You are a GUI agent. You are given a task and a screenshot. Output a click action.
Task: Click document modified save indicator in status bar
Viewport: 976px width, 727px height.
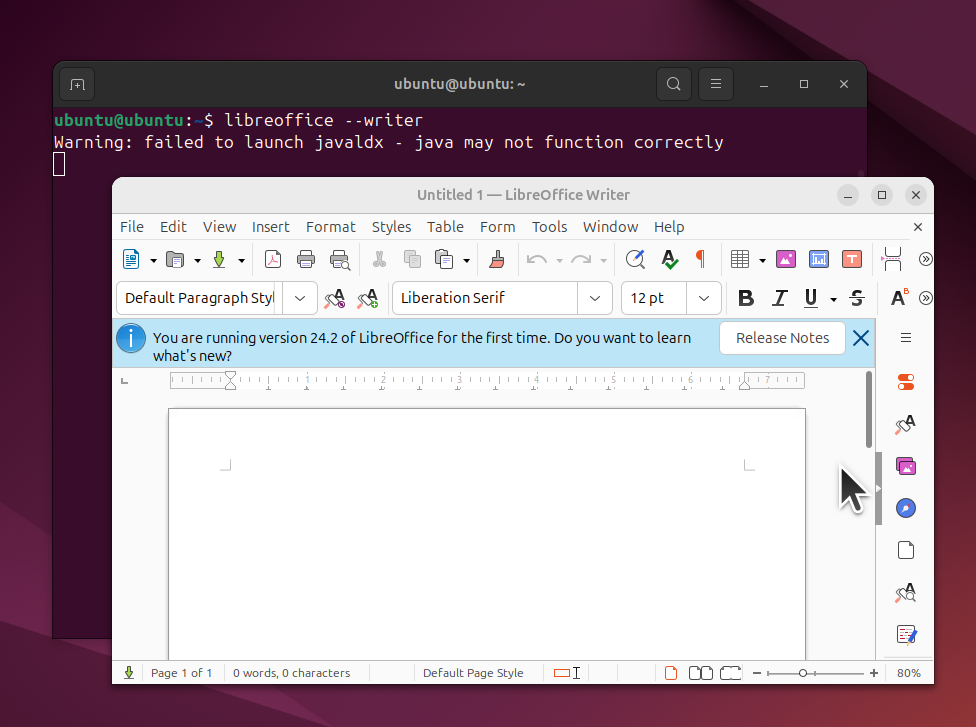click(x=129, y=673)
